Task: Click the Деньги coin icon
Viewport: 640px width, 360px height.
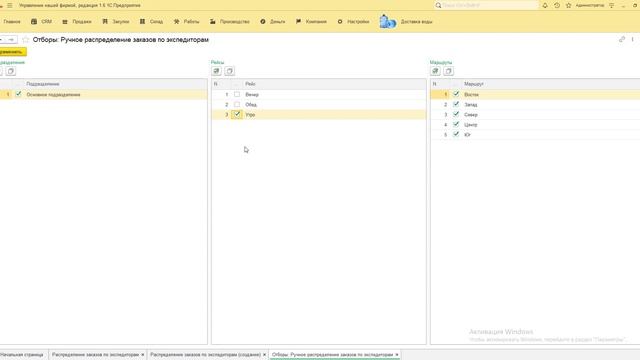Action: 263,21
